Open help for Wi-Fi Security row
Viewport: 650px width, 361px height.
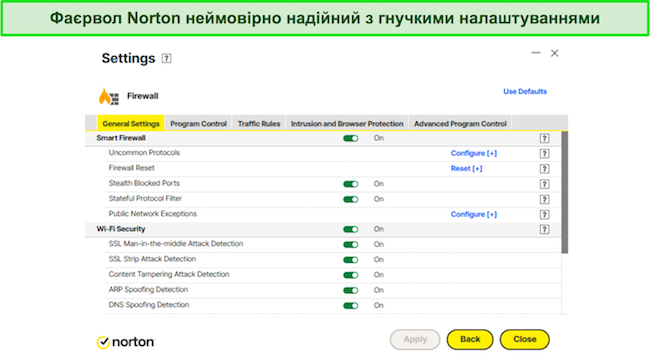point(544,229)
